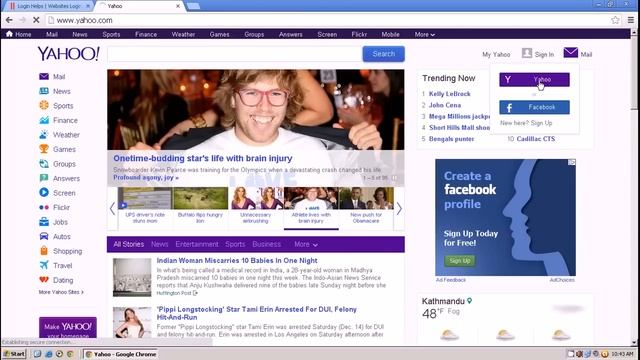Open trending topic John Cena
This screenshot has height=360, width=640.
coord(444,105)
